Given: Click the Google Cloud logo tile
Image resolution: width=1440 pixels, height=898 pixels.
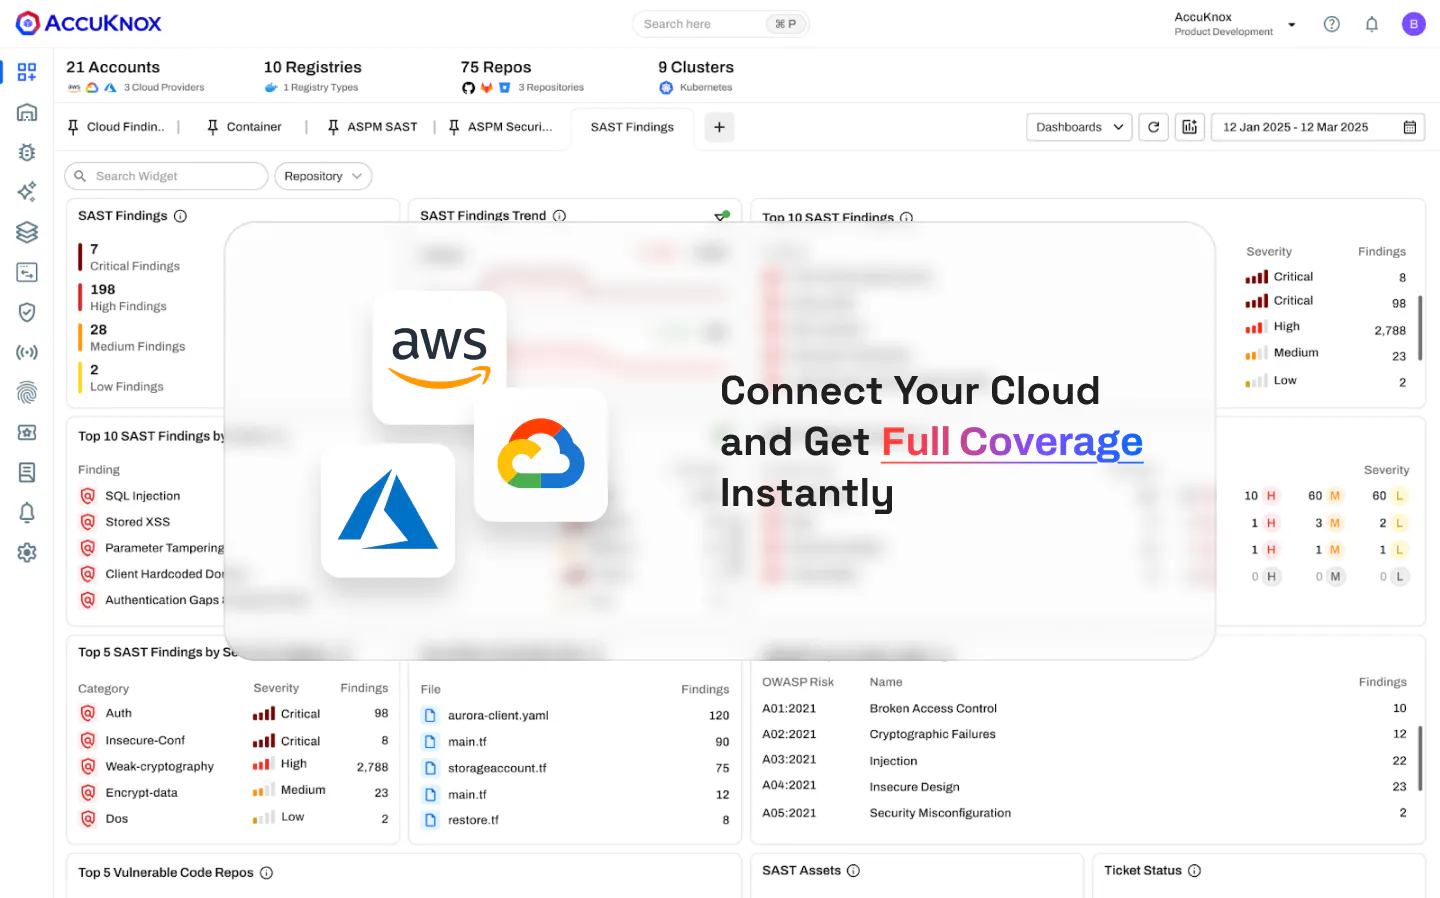Looking at the screenshot, I should pyautogui.click(x=541, y=454).
